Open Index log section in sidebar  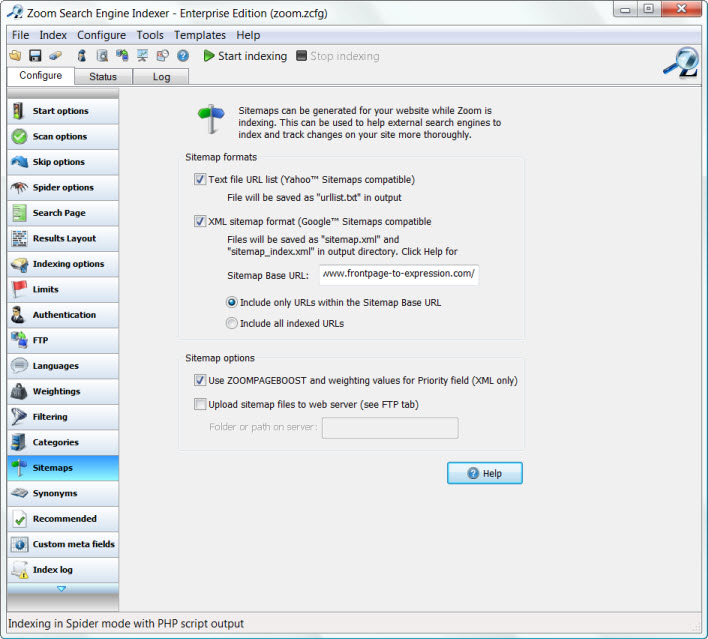point(63,570)
